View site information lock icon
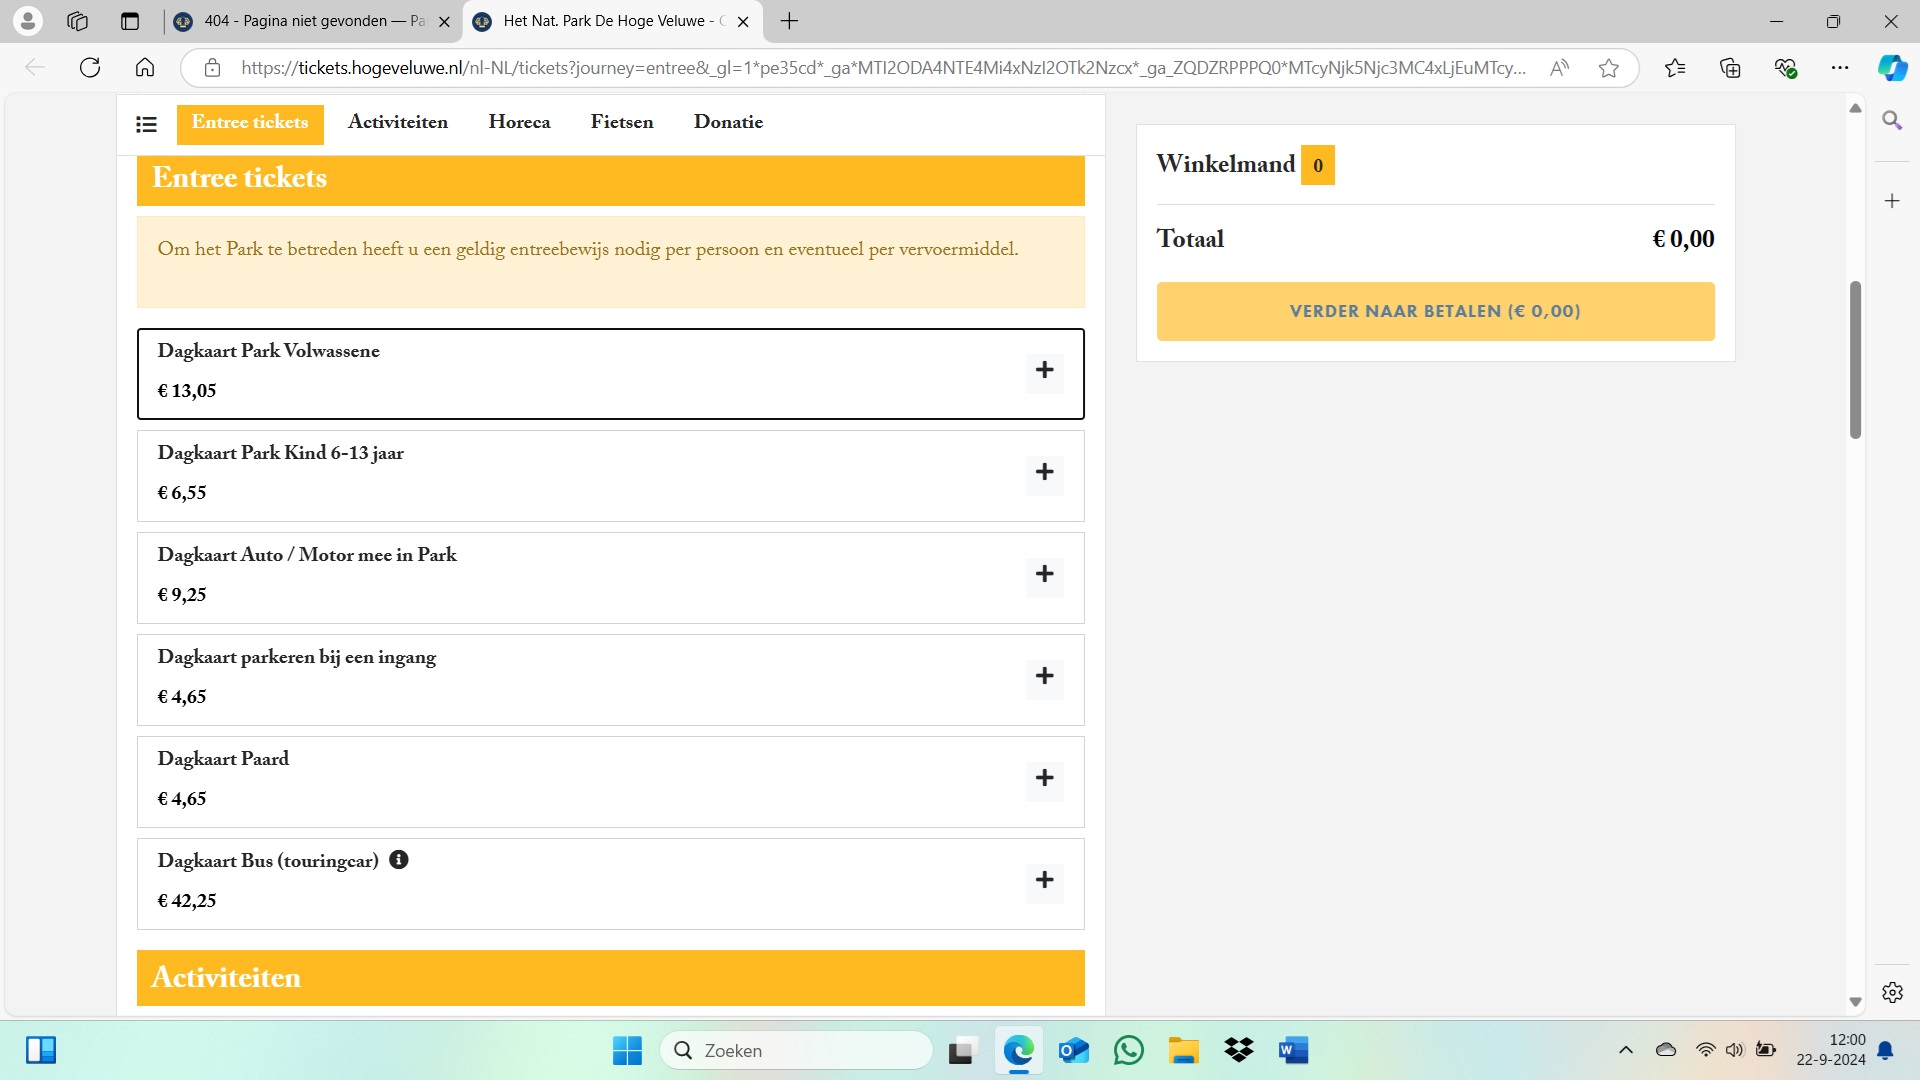Image resolution: width=1920 pixels, height=1080 pixels. click(212, 68)
